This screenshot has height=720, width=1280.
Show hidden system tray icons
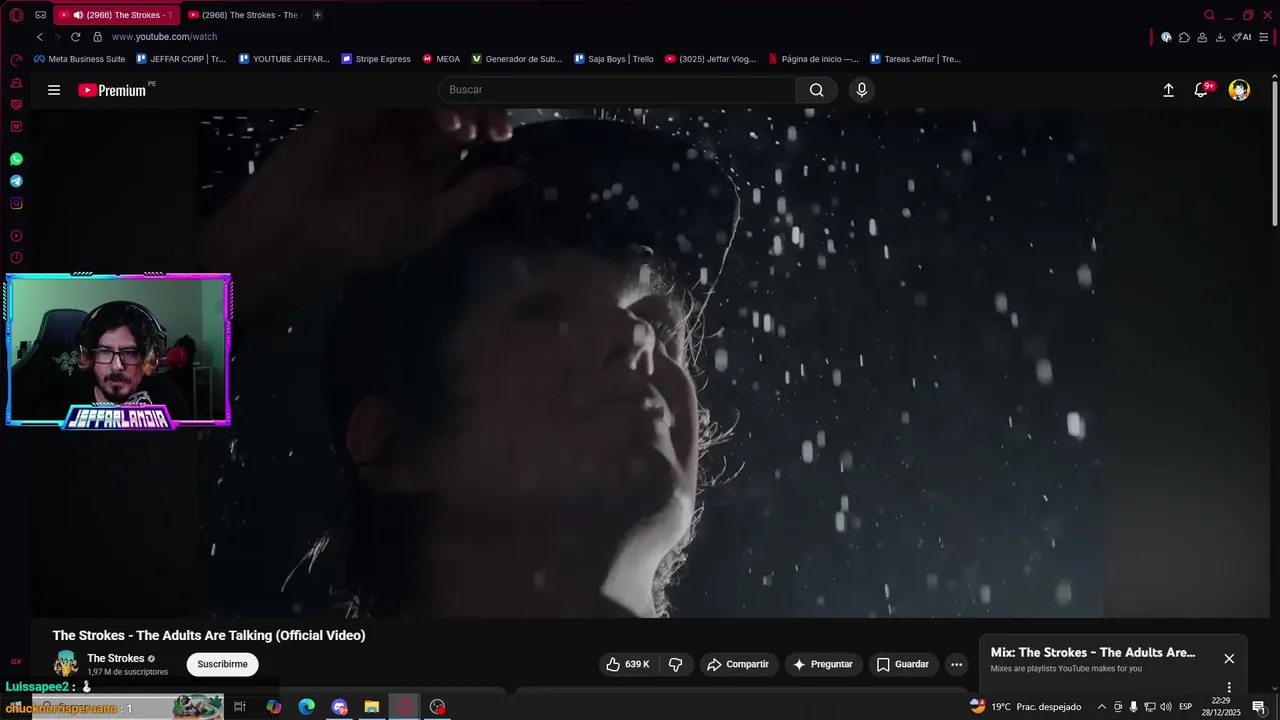(1102, 707)
